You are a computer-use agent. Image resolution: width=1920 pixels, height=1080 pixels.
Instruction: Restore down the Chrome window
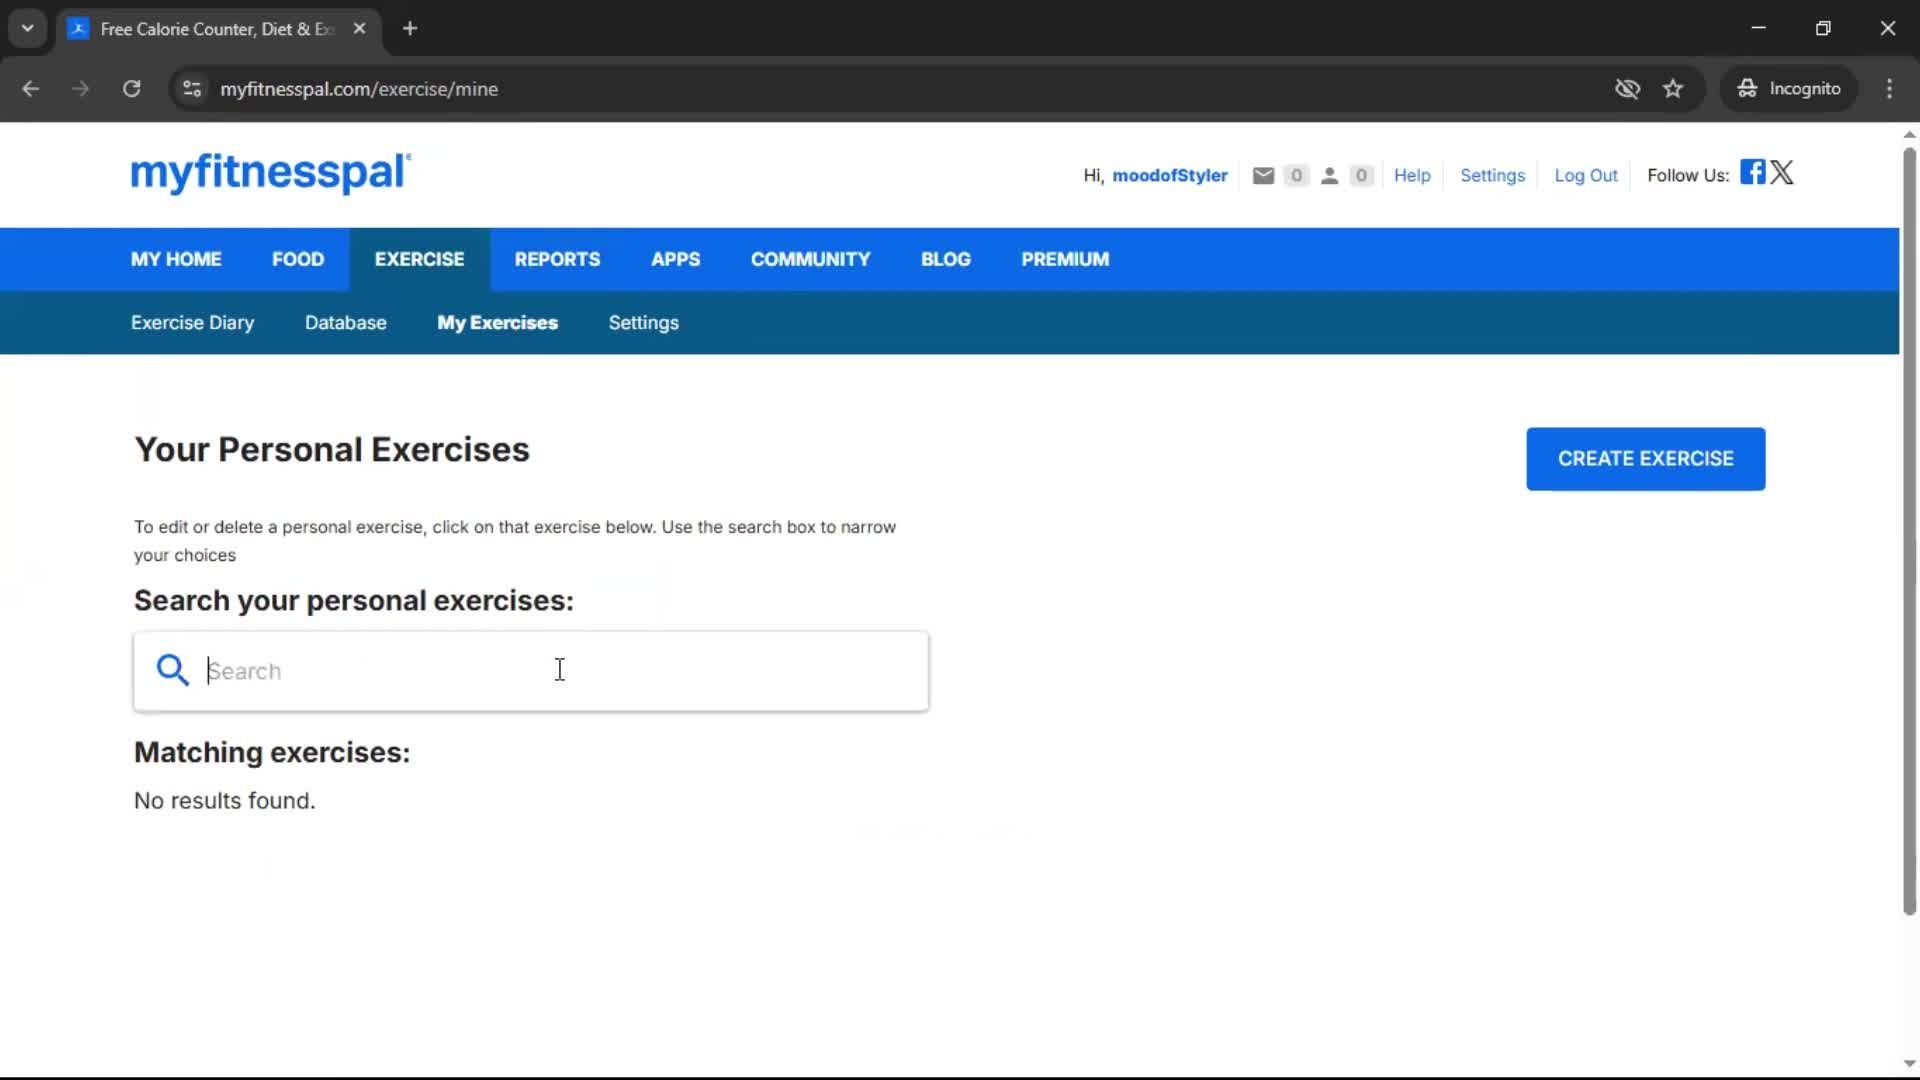point(1823,28)
